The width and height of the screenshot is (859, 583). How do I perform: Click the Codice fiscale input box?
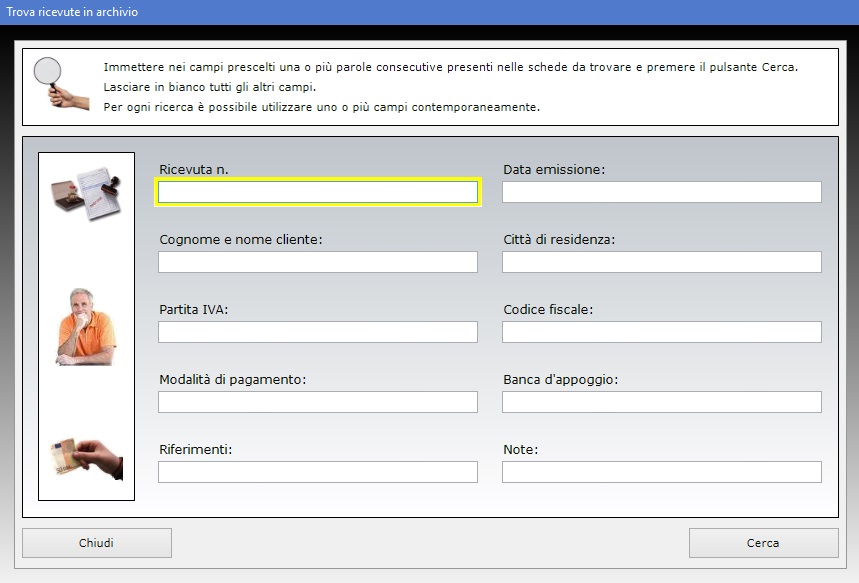point(661,332)
